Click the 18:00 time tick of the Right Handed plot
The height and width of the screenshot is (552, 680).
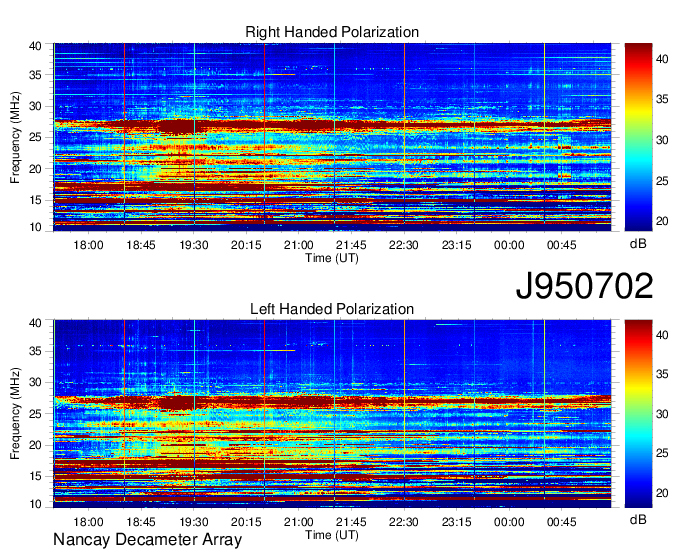click(x=88, y=245)
